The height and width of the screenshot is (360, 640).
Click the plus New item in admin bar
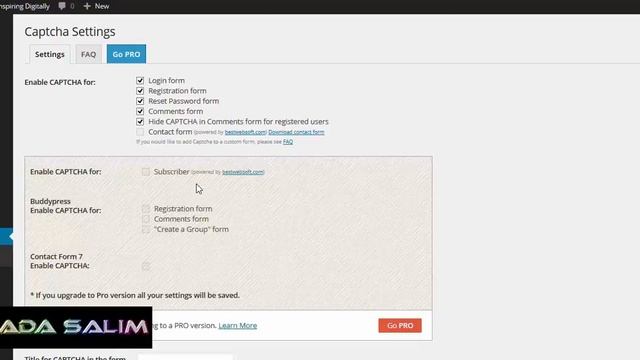point(96,6)
